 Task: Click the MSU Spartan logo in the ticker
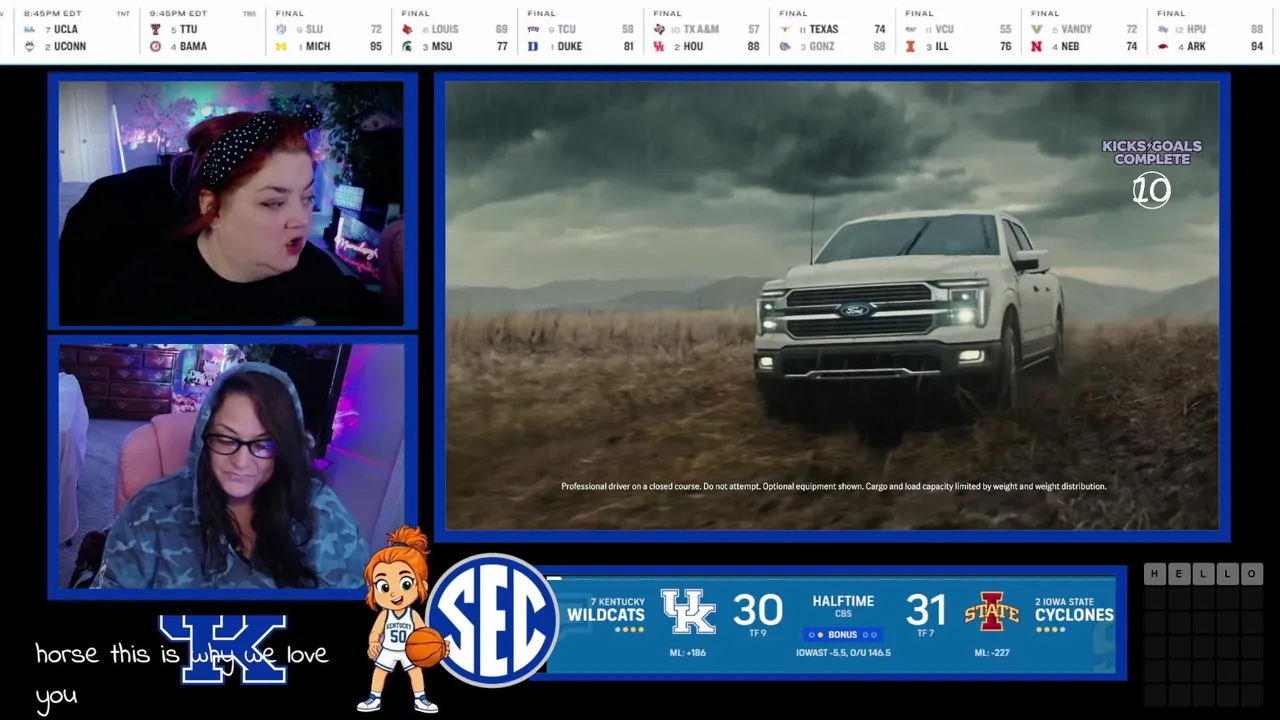407,47
